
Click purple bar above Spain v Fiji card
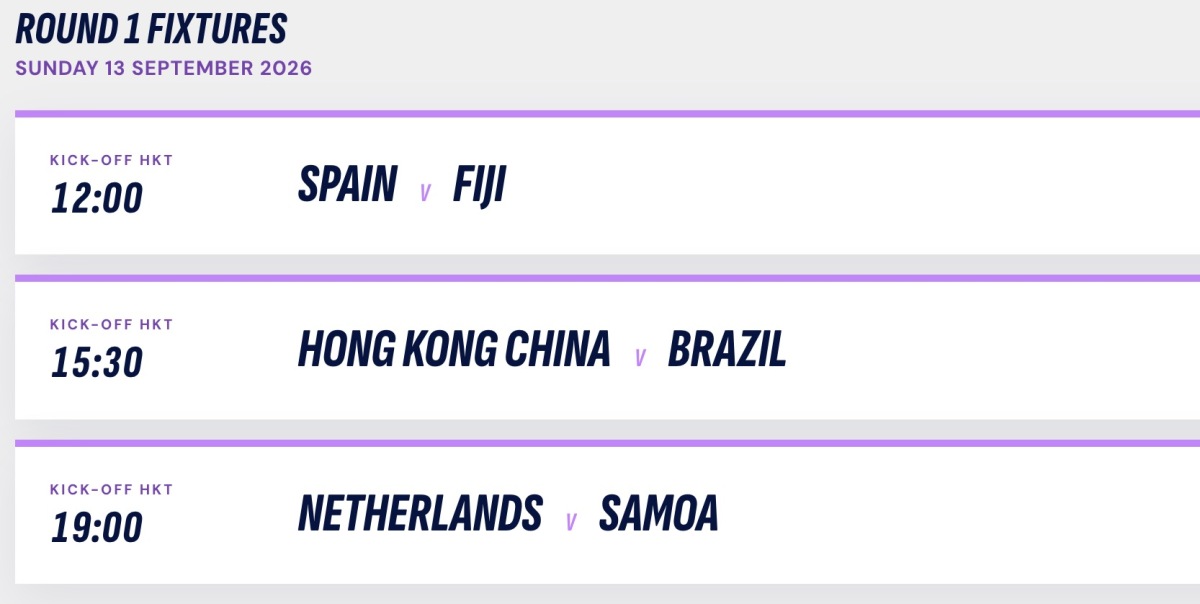607,114
